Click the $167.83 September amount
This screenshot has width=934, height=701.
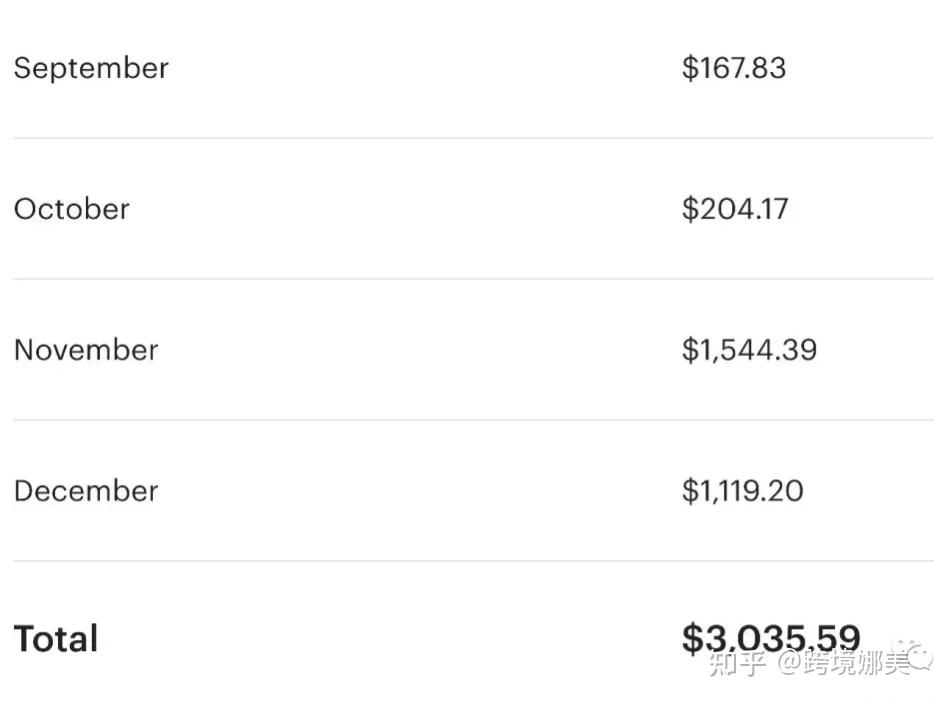[x=734, y=68]
